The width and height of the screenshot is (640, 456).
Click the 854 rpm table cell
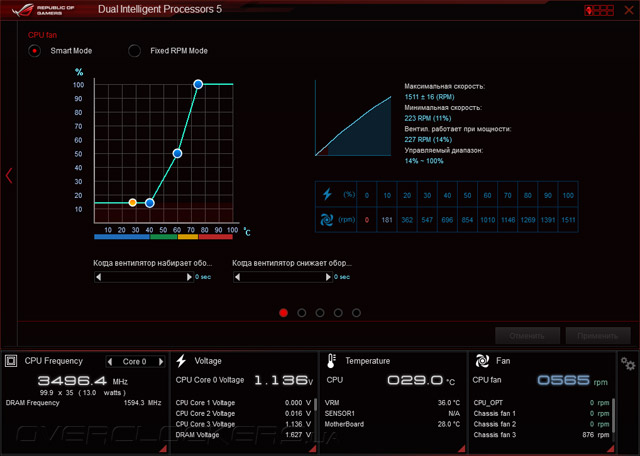(467, 220)
